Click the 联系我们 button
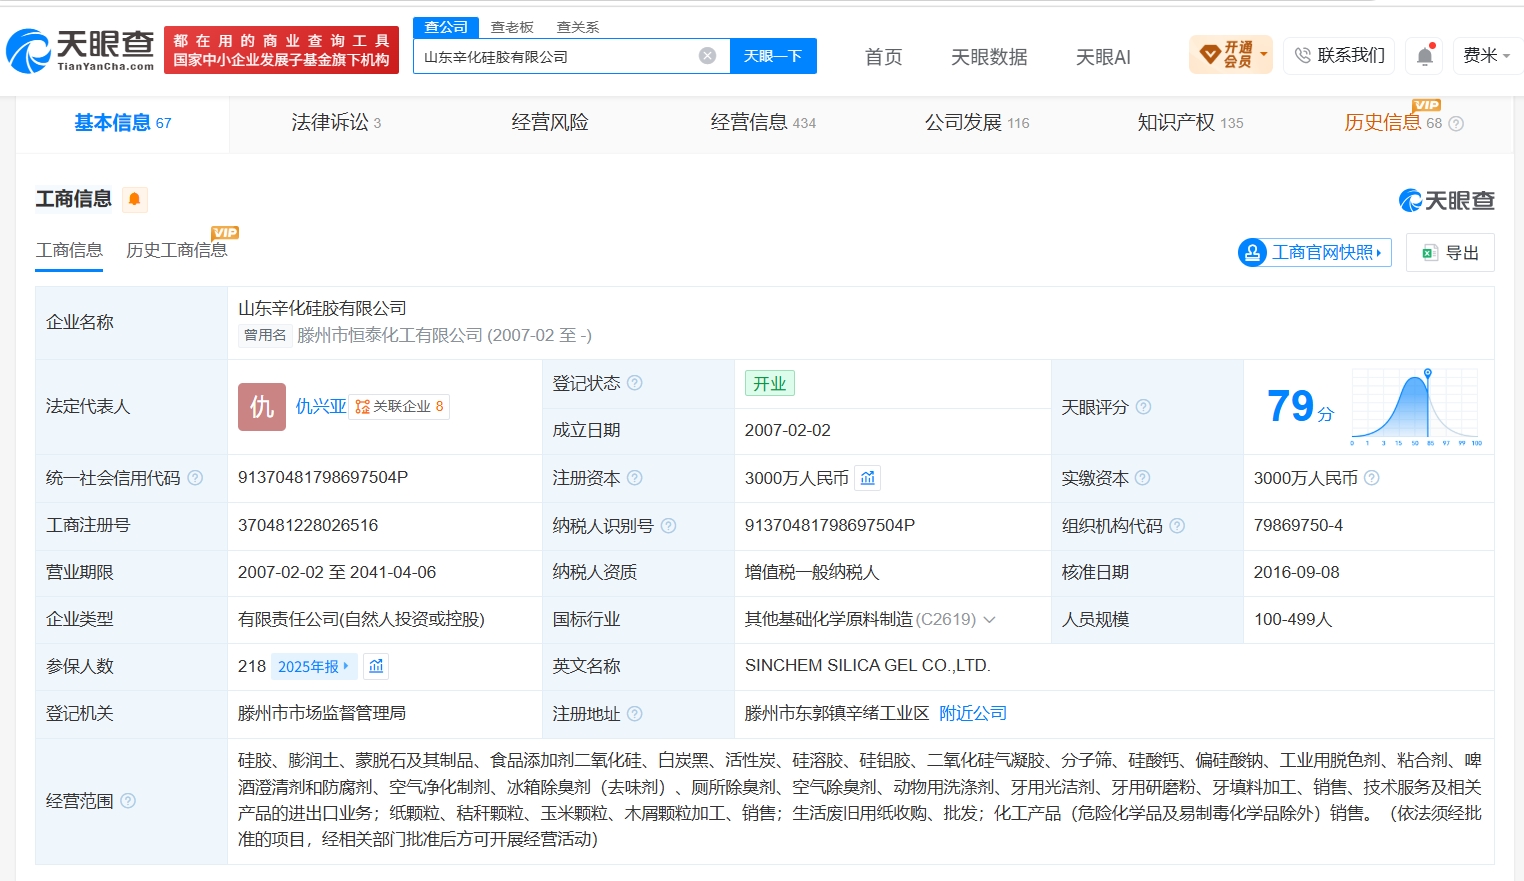 1340,56
